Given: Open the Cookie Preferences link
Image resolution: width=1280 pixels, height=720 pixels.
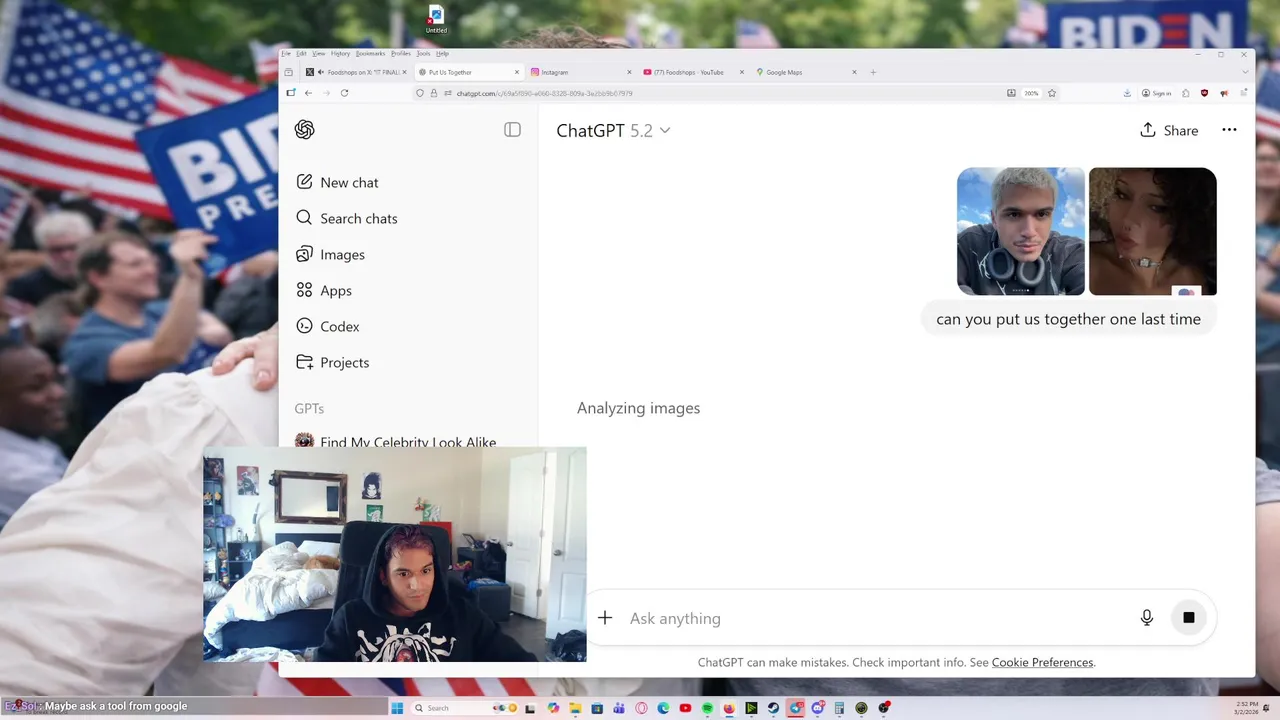Looking at the screenshot, I should (1042, 662).
